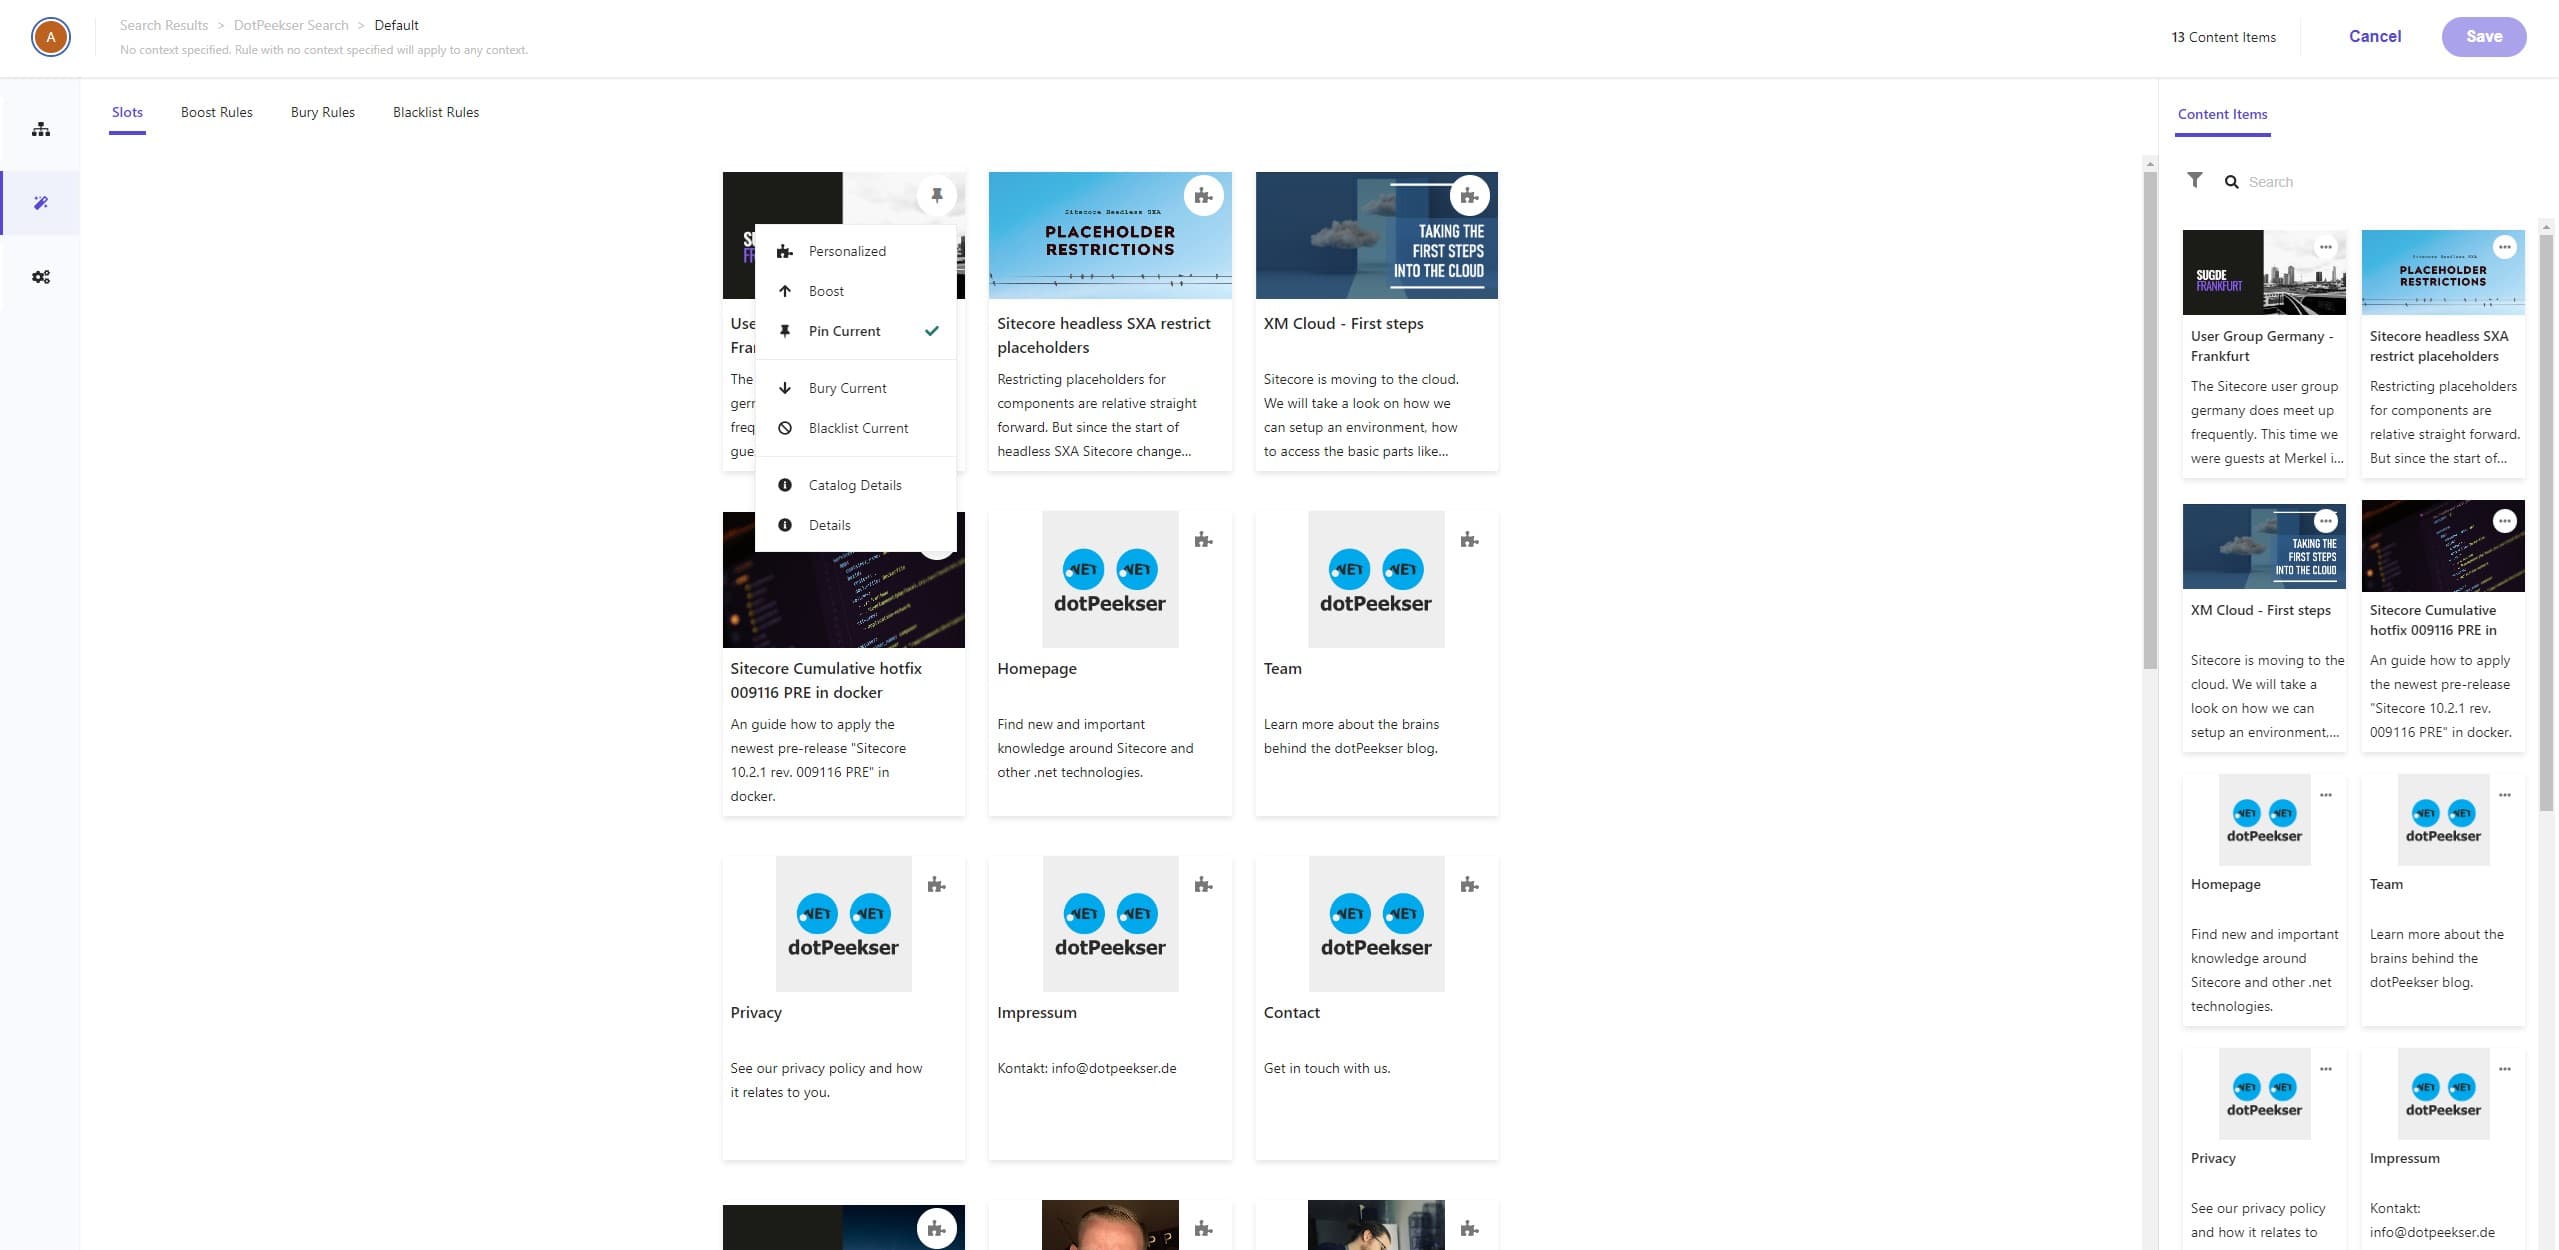Choose Personalized in the slot menu
The image size is (2559, 1250).
(x=855, y=251)
